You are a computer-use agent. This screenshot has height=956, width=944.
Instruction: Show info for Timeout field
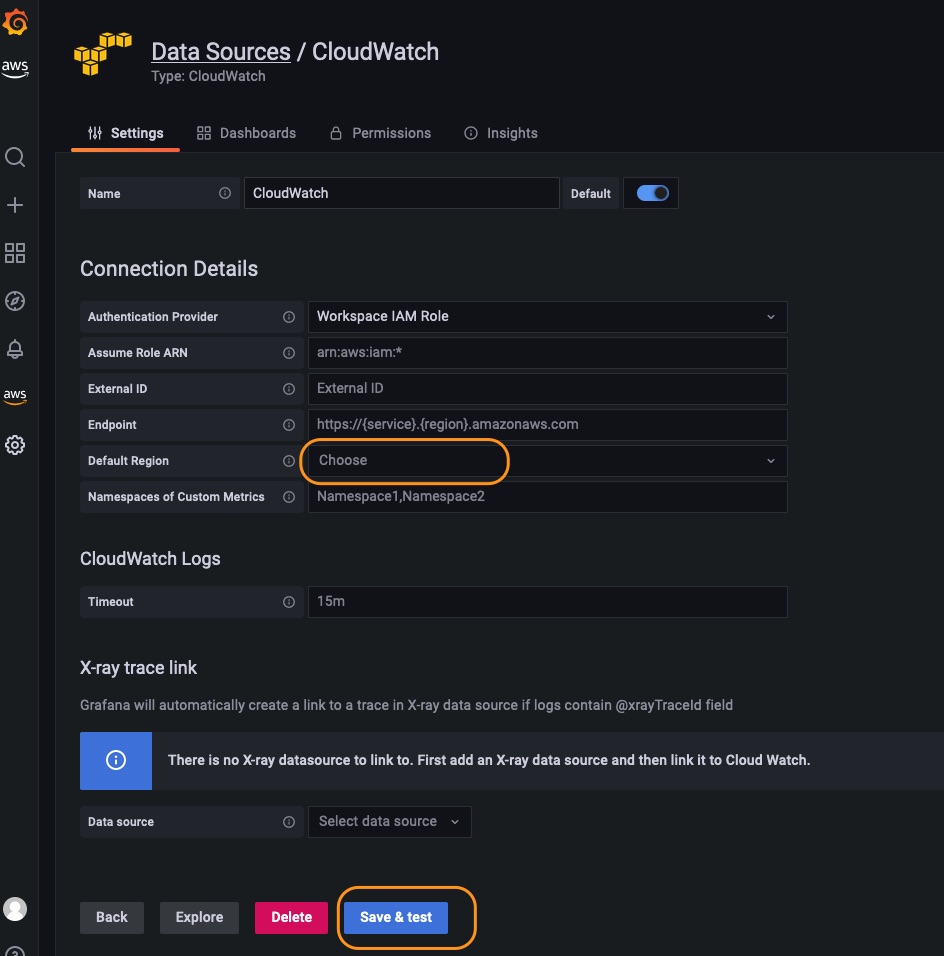click(289, 602)
